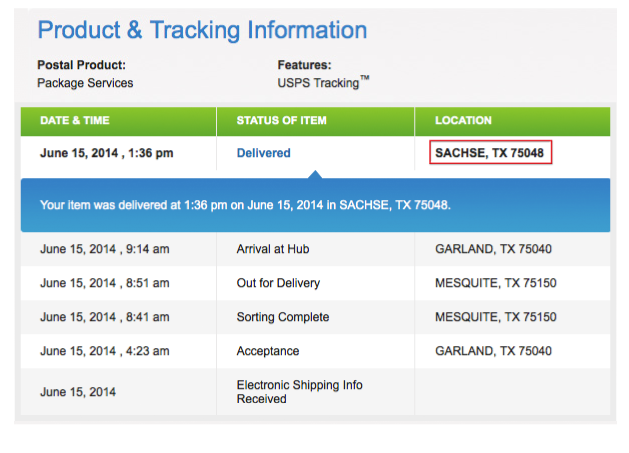This screenshot has height=453, width=629.
Task: Click the Package Services postal product text
Action: click(x=85, y=83)
